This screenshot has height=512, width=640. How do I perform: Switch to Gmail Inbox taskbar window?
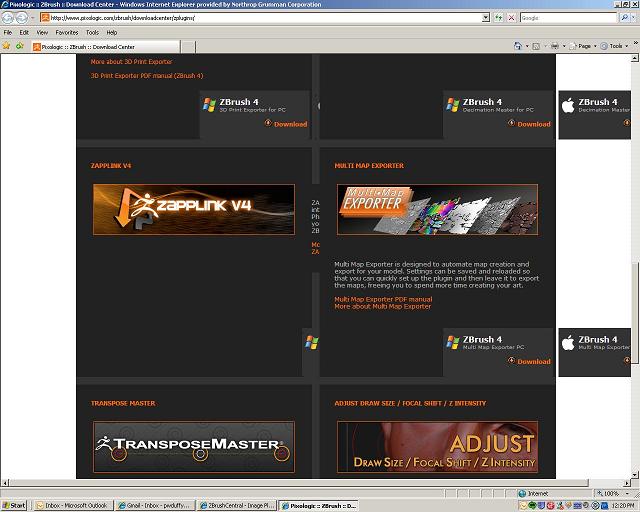[x=155, y=505]
